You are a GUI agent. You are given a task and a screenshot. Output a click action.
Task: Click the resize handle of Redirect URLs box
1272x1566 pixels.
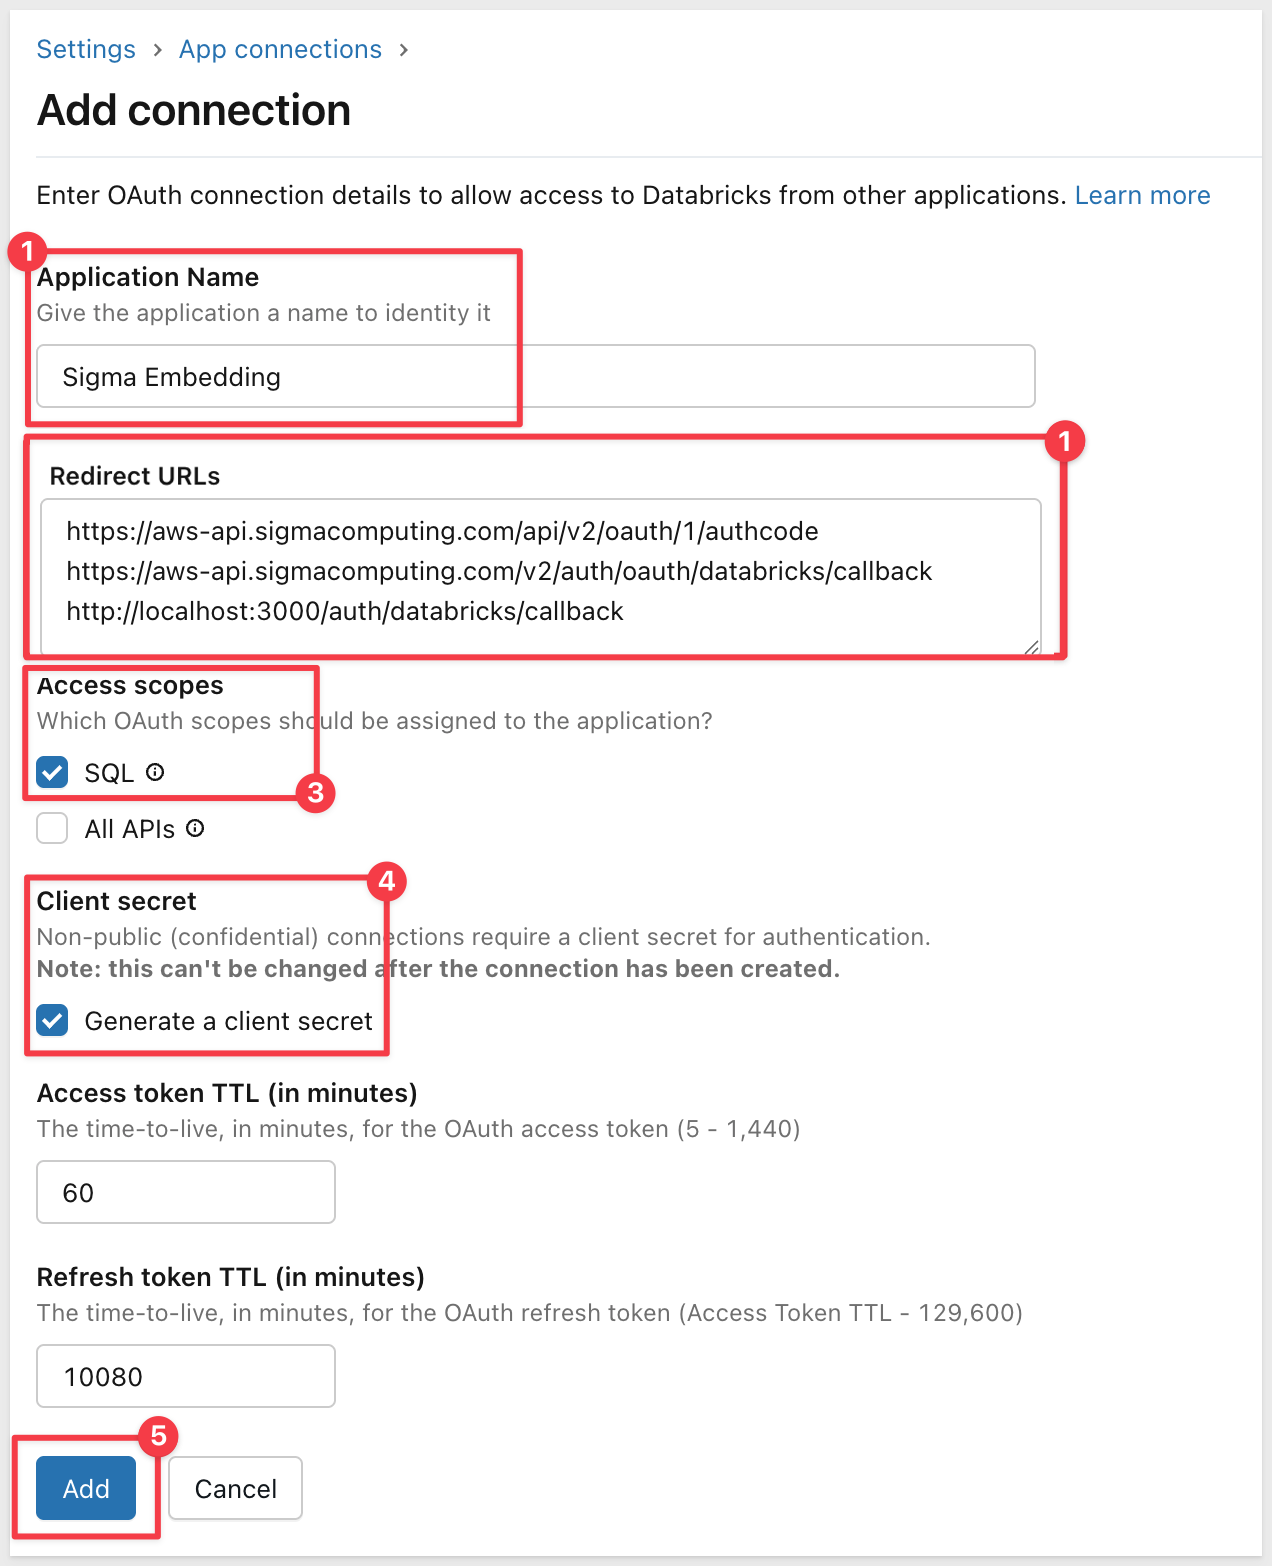click(1032, 647)
